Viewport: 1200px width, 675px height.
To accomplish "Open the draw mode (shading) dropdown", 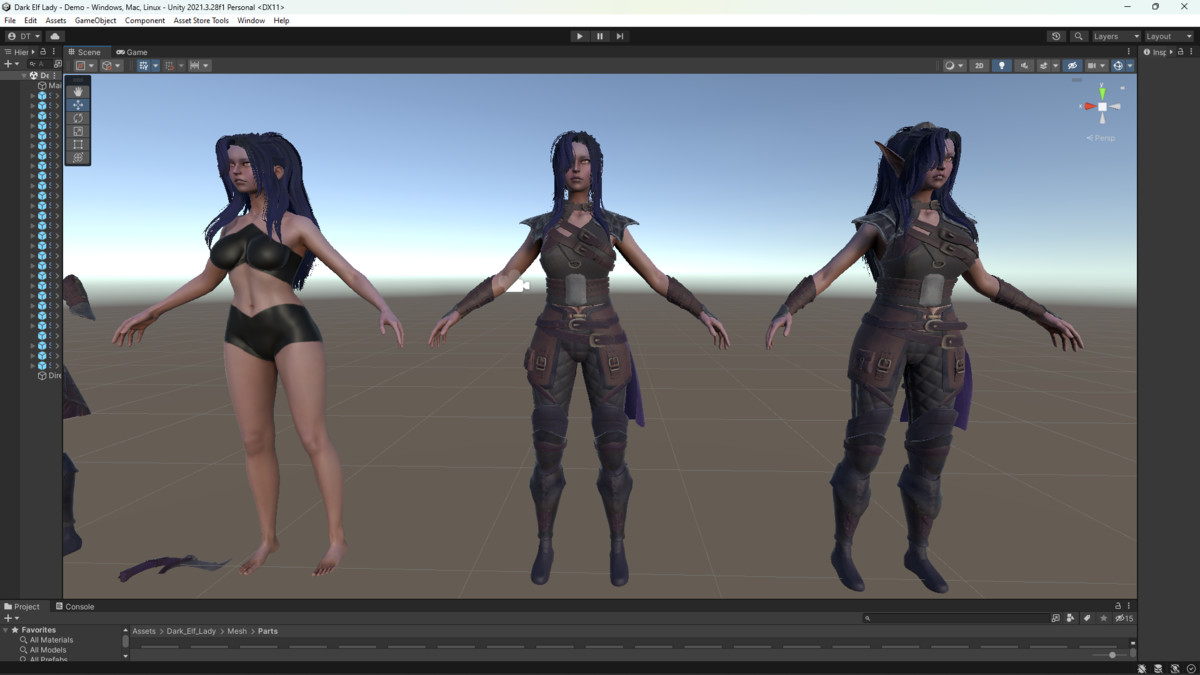I will 953,66.
